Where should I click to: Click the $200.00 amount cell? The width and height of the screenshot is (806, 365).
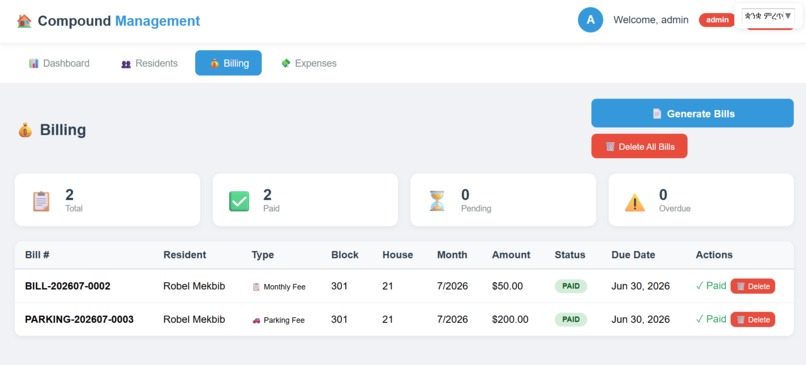pyautogui.click(x=510, y=319)
